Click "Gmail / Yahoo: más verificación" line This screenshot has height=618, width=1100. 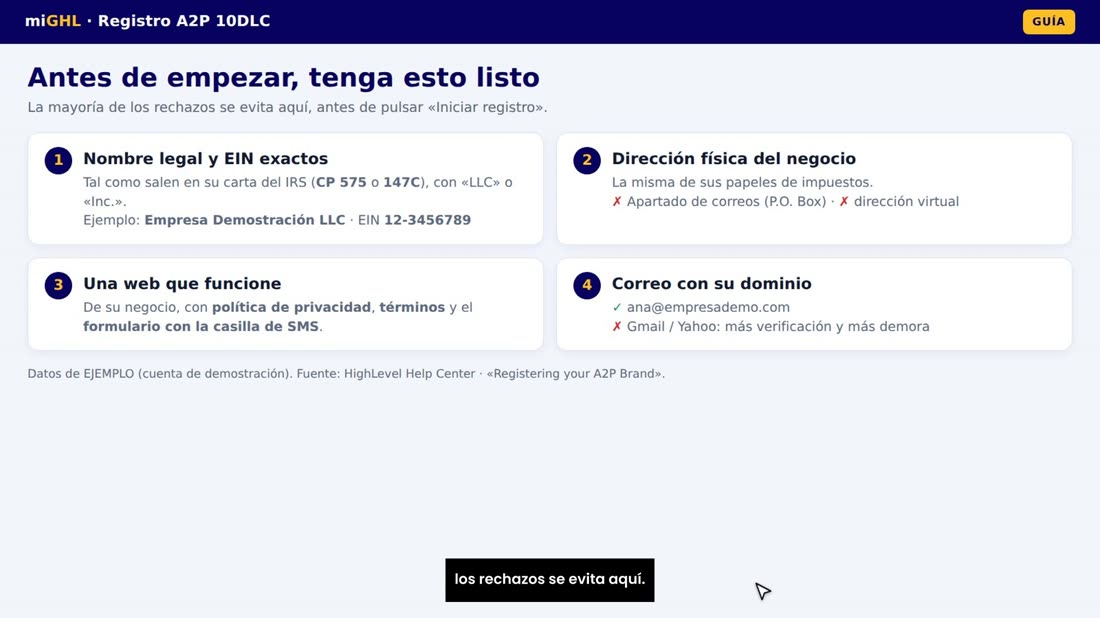click(x=778, y=326)
